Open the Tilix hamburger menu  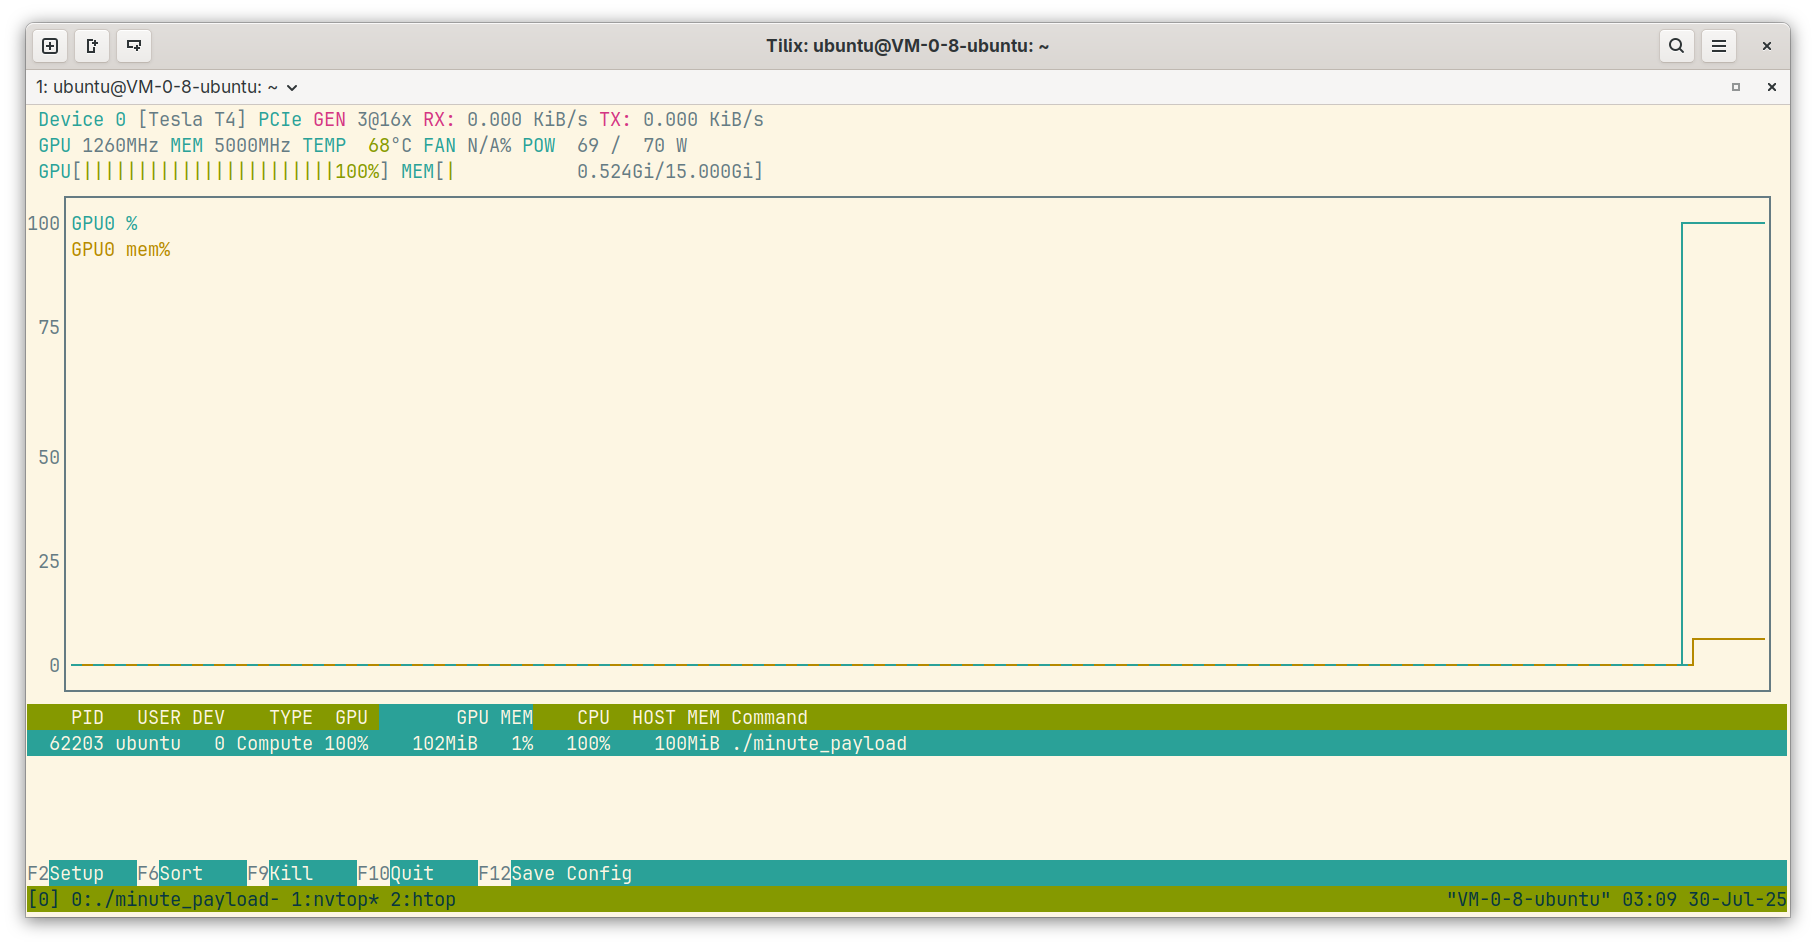[1718, 46]
